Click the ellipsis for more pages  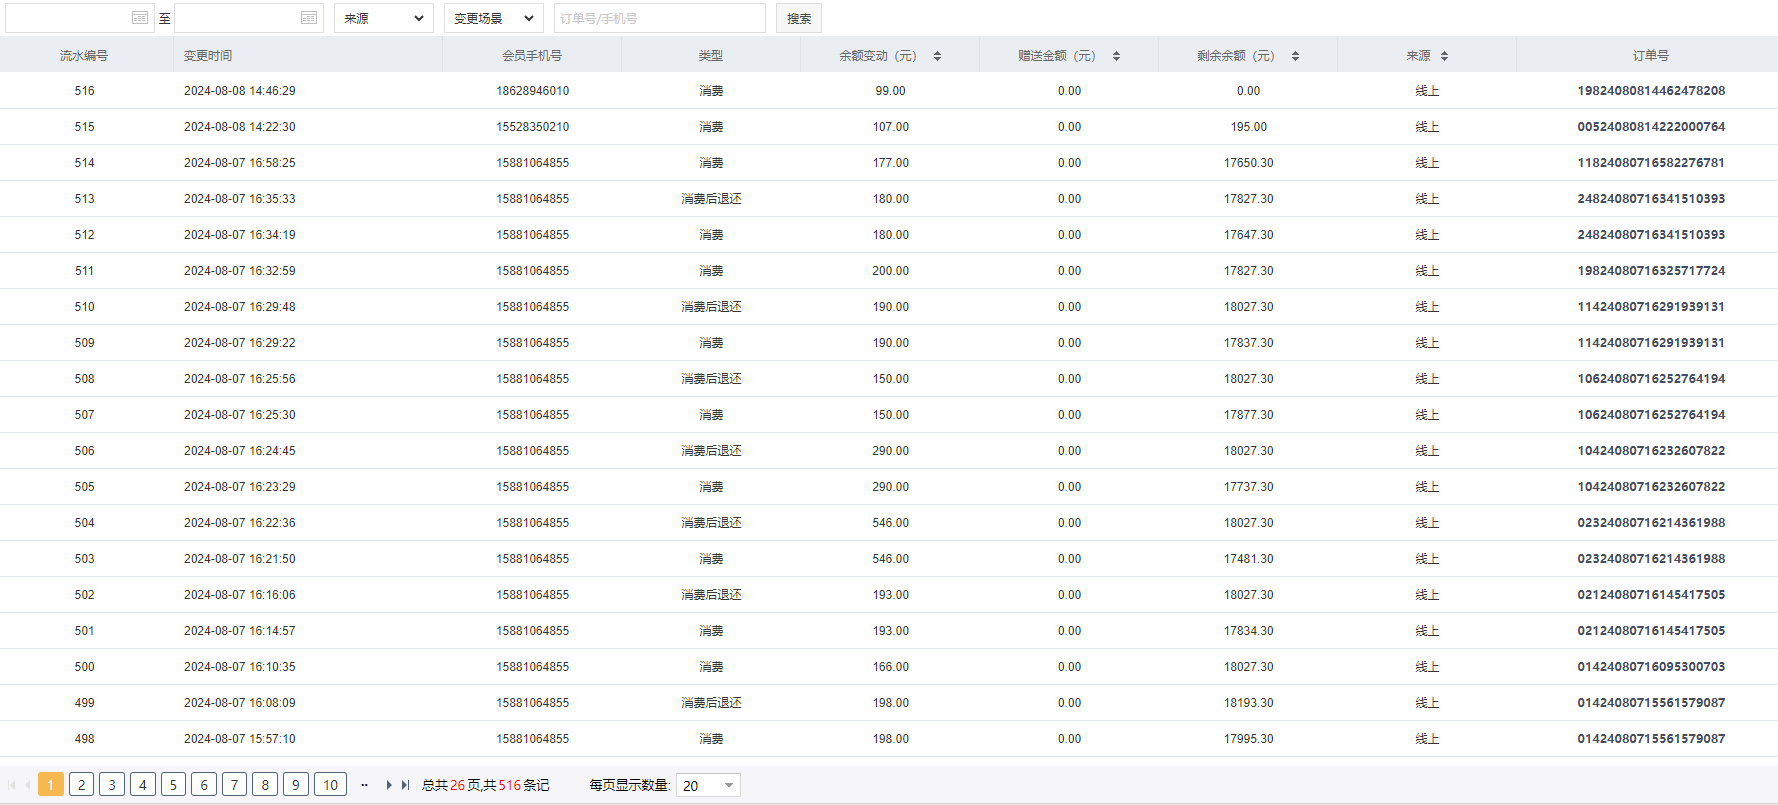click(x=364, y=785)
